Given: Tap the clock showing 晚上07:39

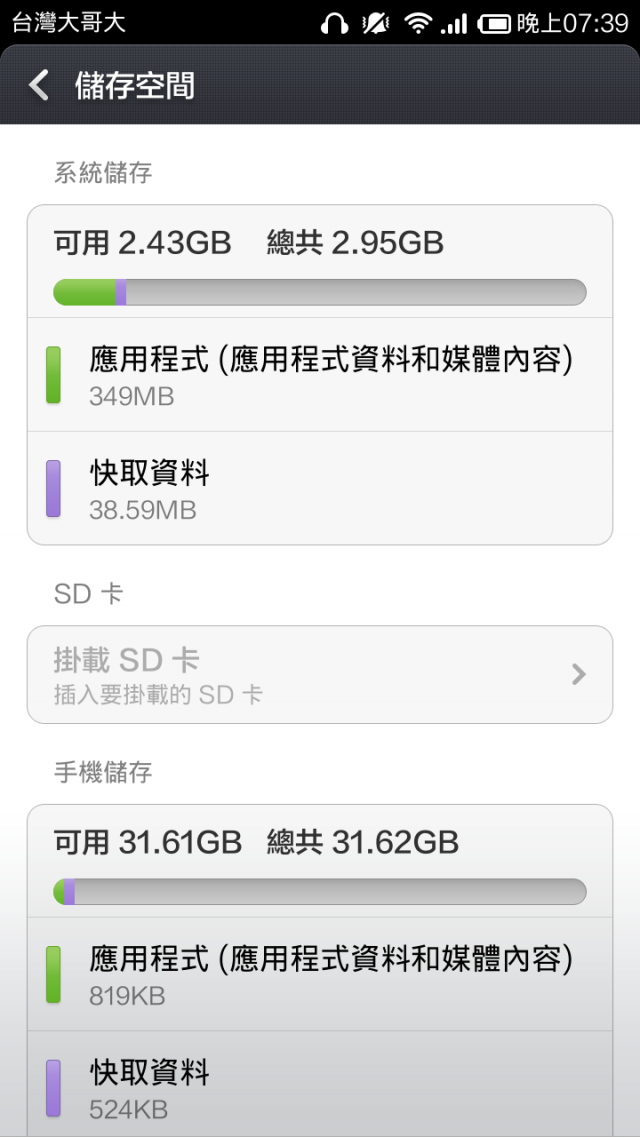Looking at the screenshot, I should tap(572, 23).
